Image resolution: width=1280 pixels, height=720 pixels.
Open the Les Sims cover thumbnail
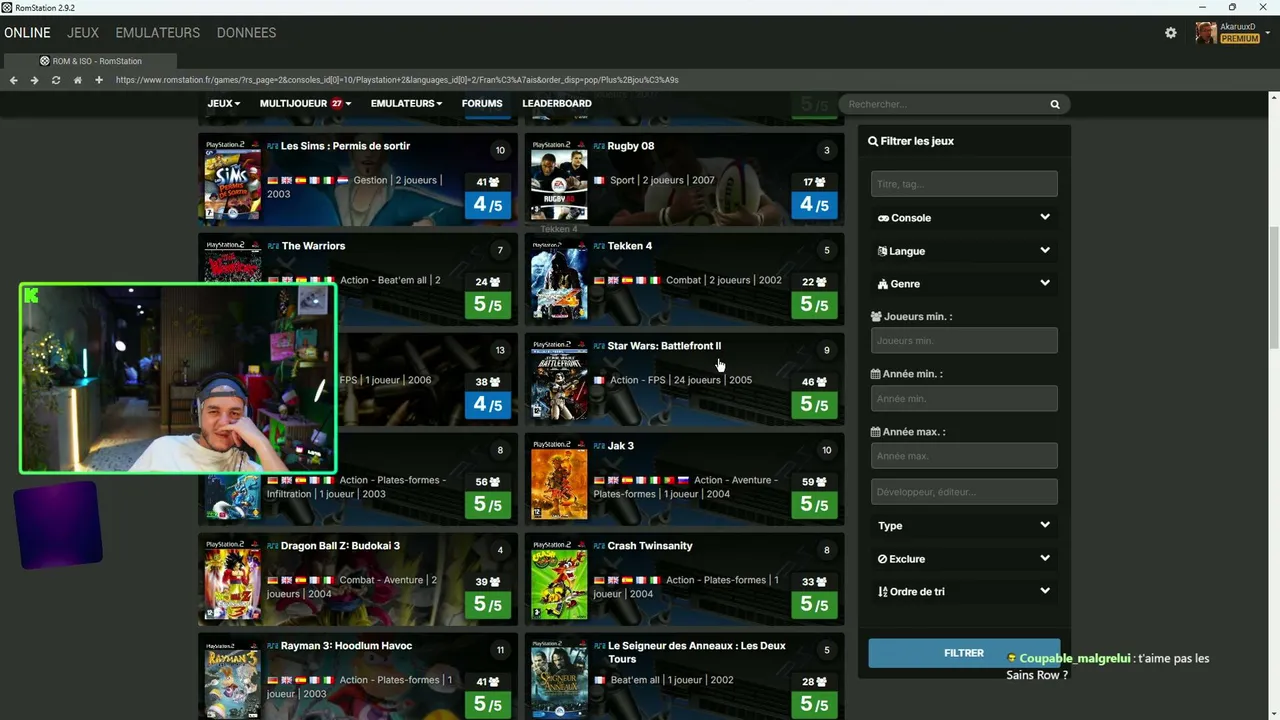point(232,180)
